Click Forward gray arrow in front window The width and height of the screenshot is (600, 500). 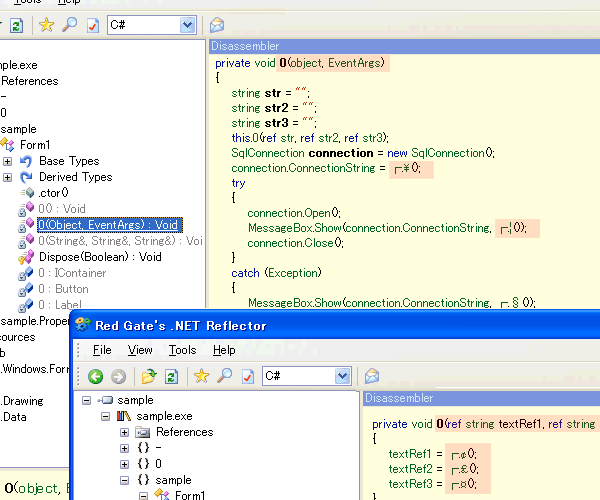118,376
